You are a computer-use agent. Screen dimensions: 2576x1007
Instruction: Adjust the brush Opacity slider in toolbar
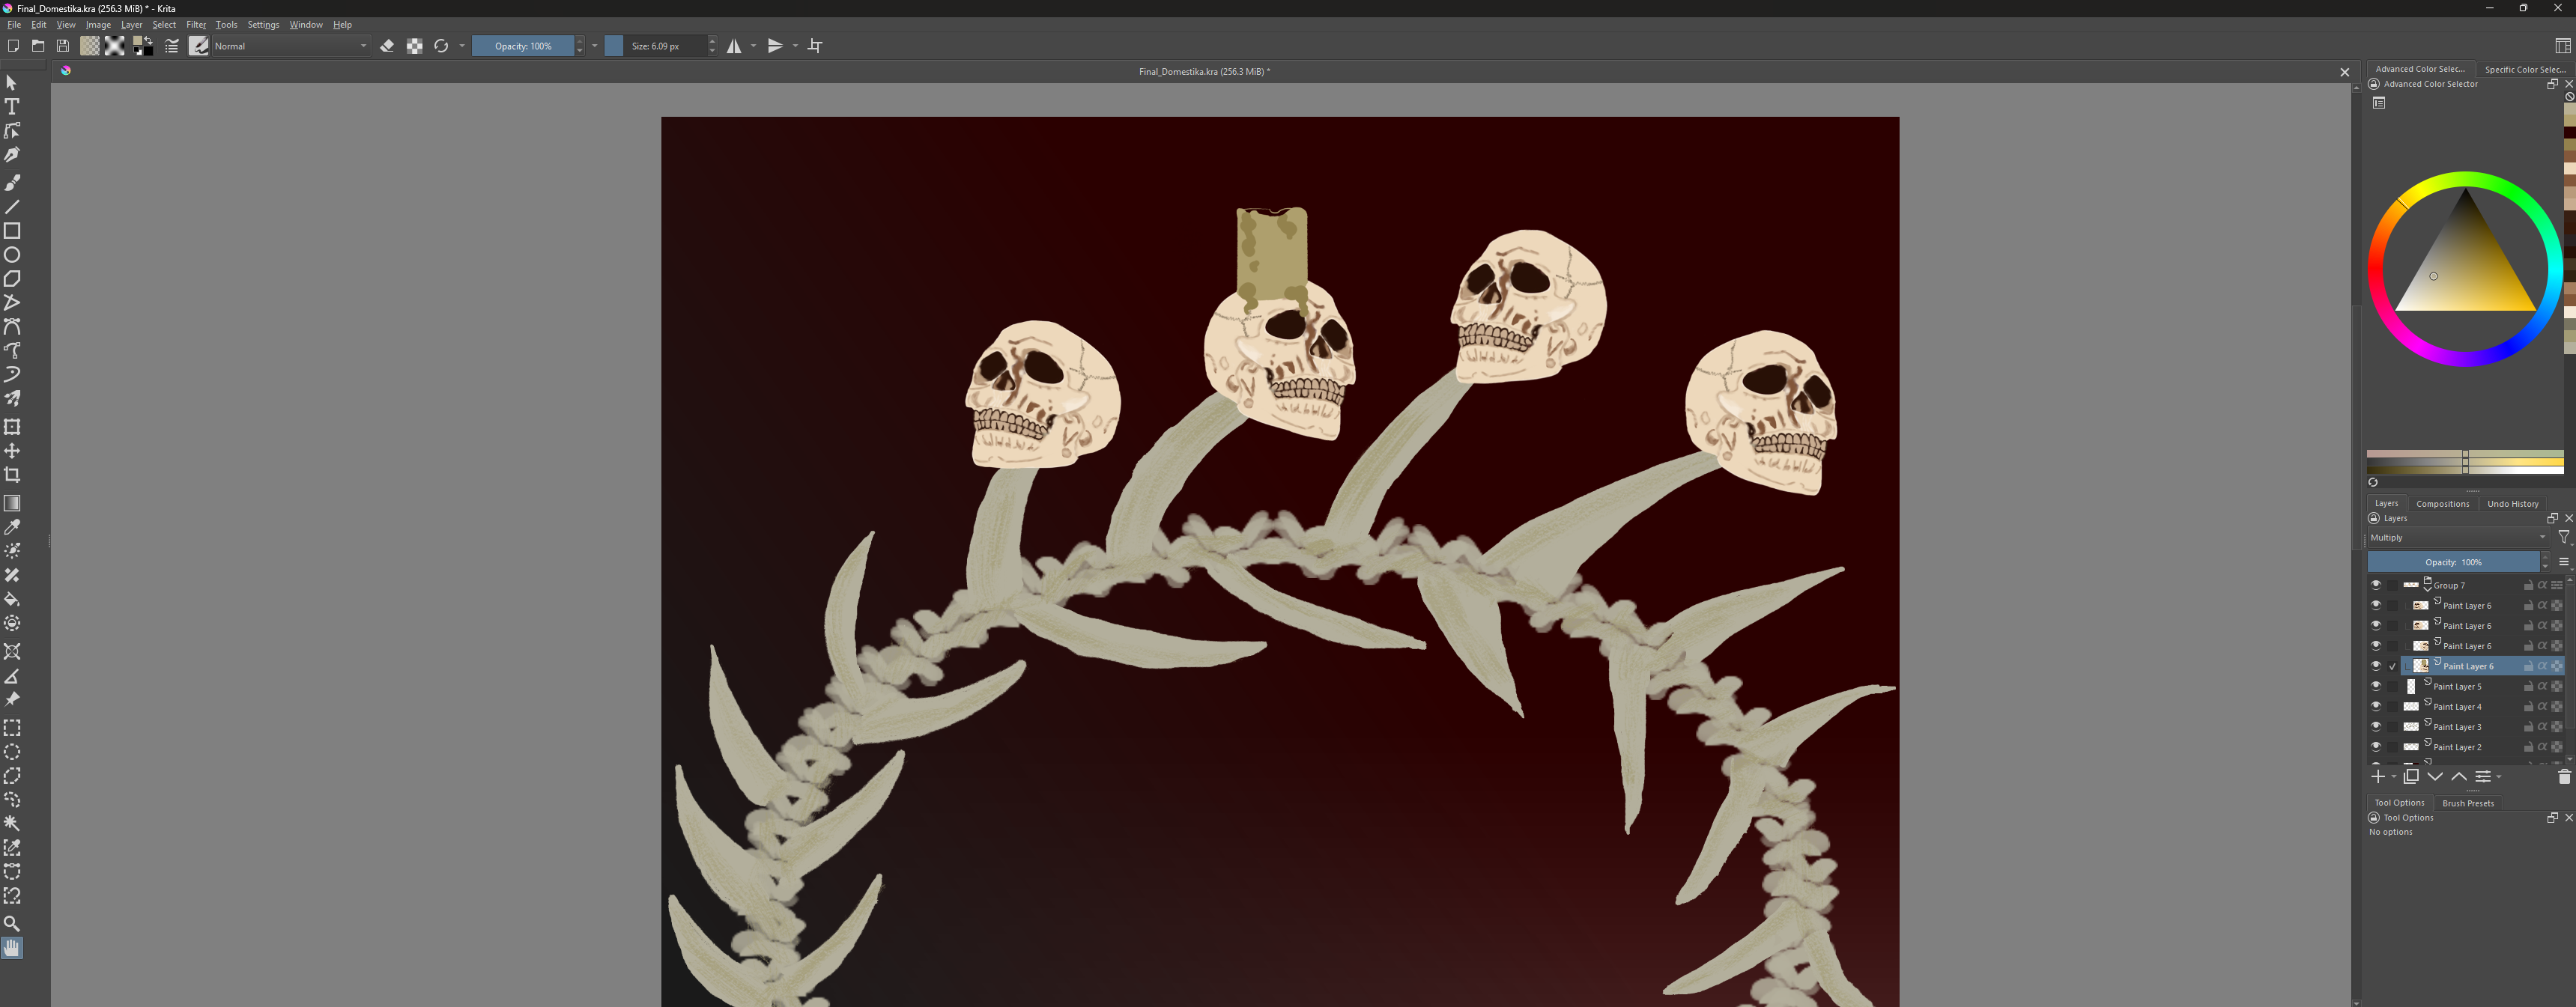click(x=522, y=46)
